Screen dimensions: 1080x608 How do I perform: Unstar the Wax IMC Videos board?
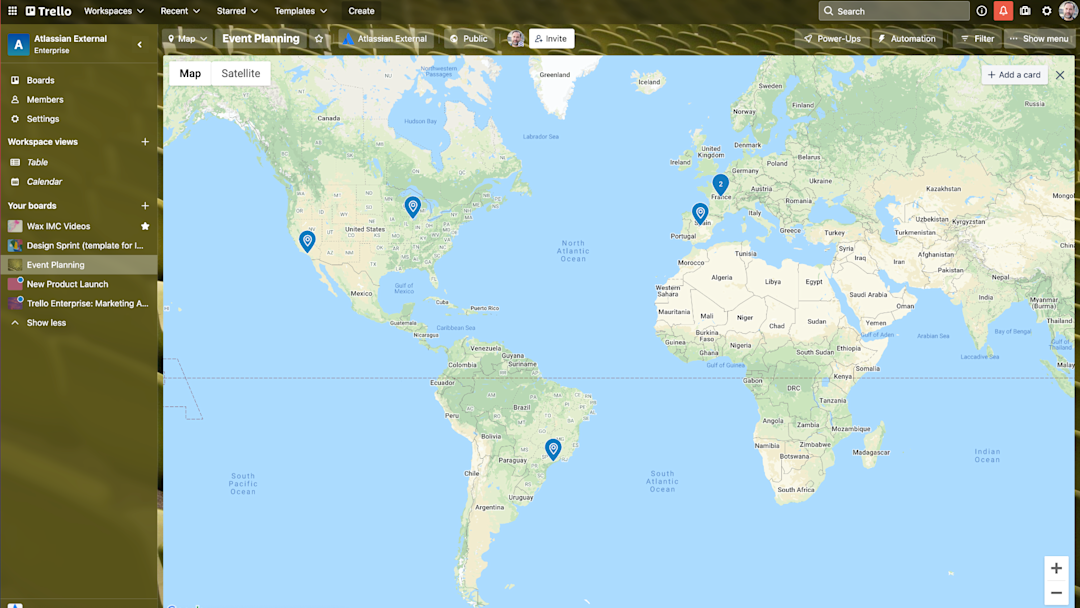[x=146, y=226]
